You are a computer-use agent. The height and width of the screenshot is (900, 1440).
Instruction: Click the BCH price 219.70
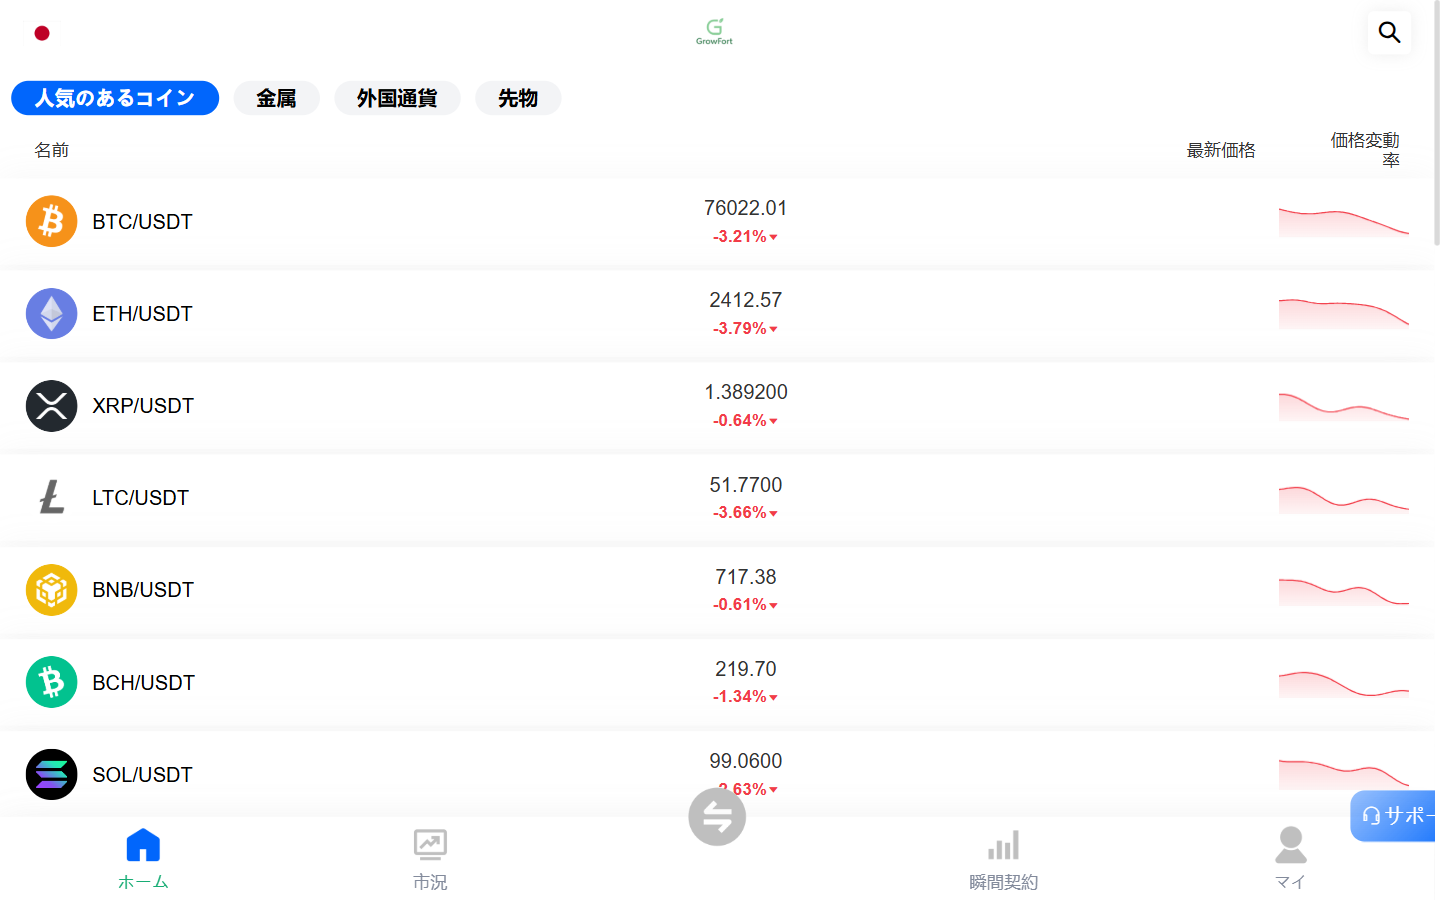(745, 669)
